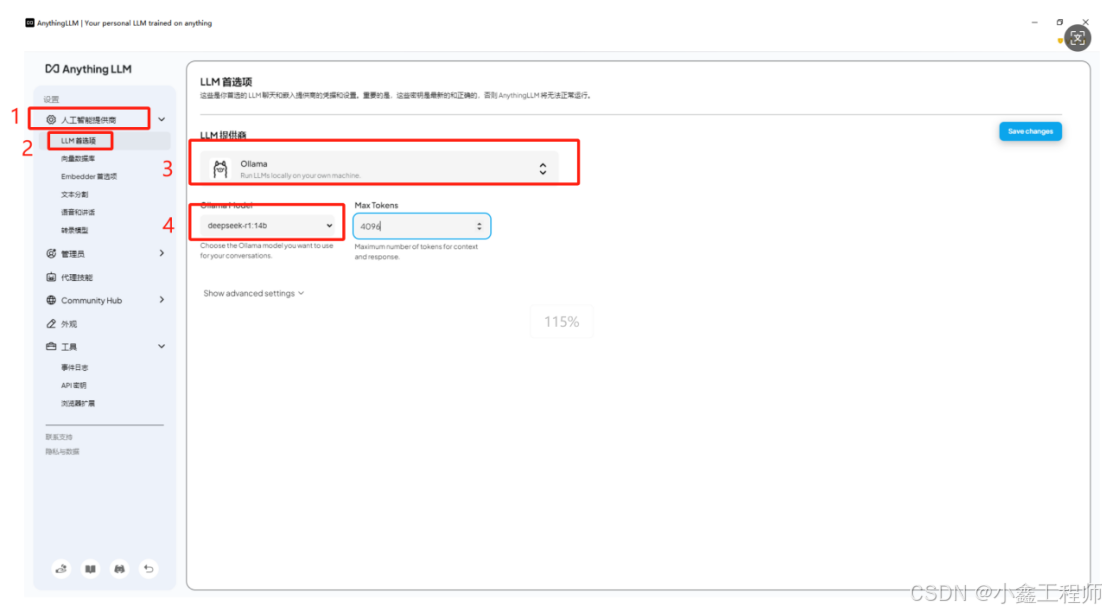
Task: Expand the 管理员 admin section chevron
Action: pyautogui.click(x=162, y=253)
